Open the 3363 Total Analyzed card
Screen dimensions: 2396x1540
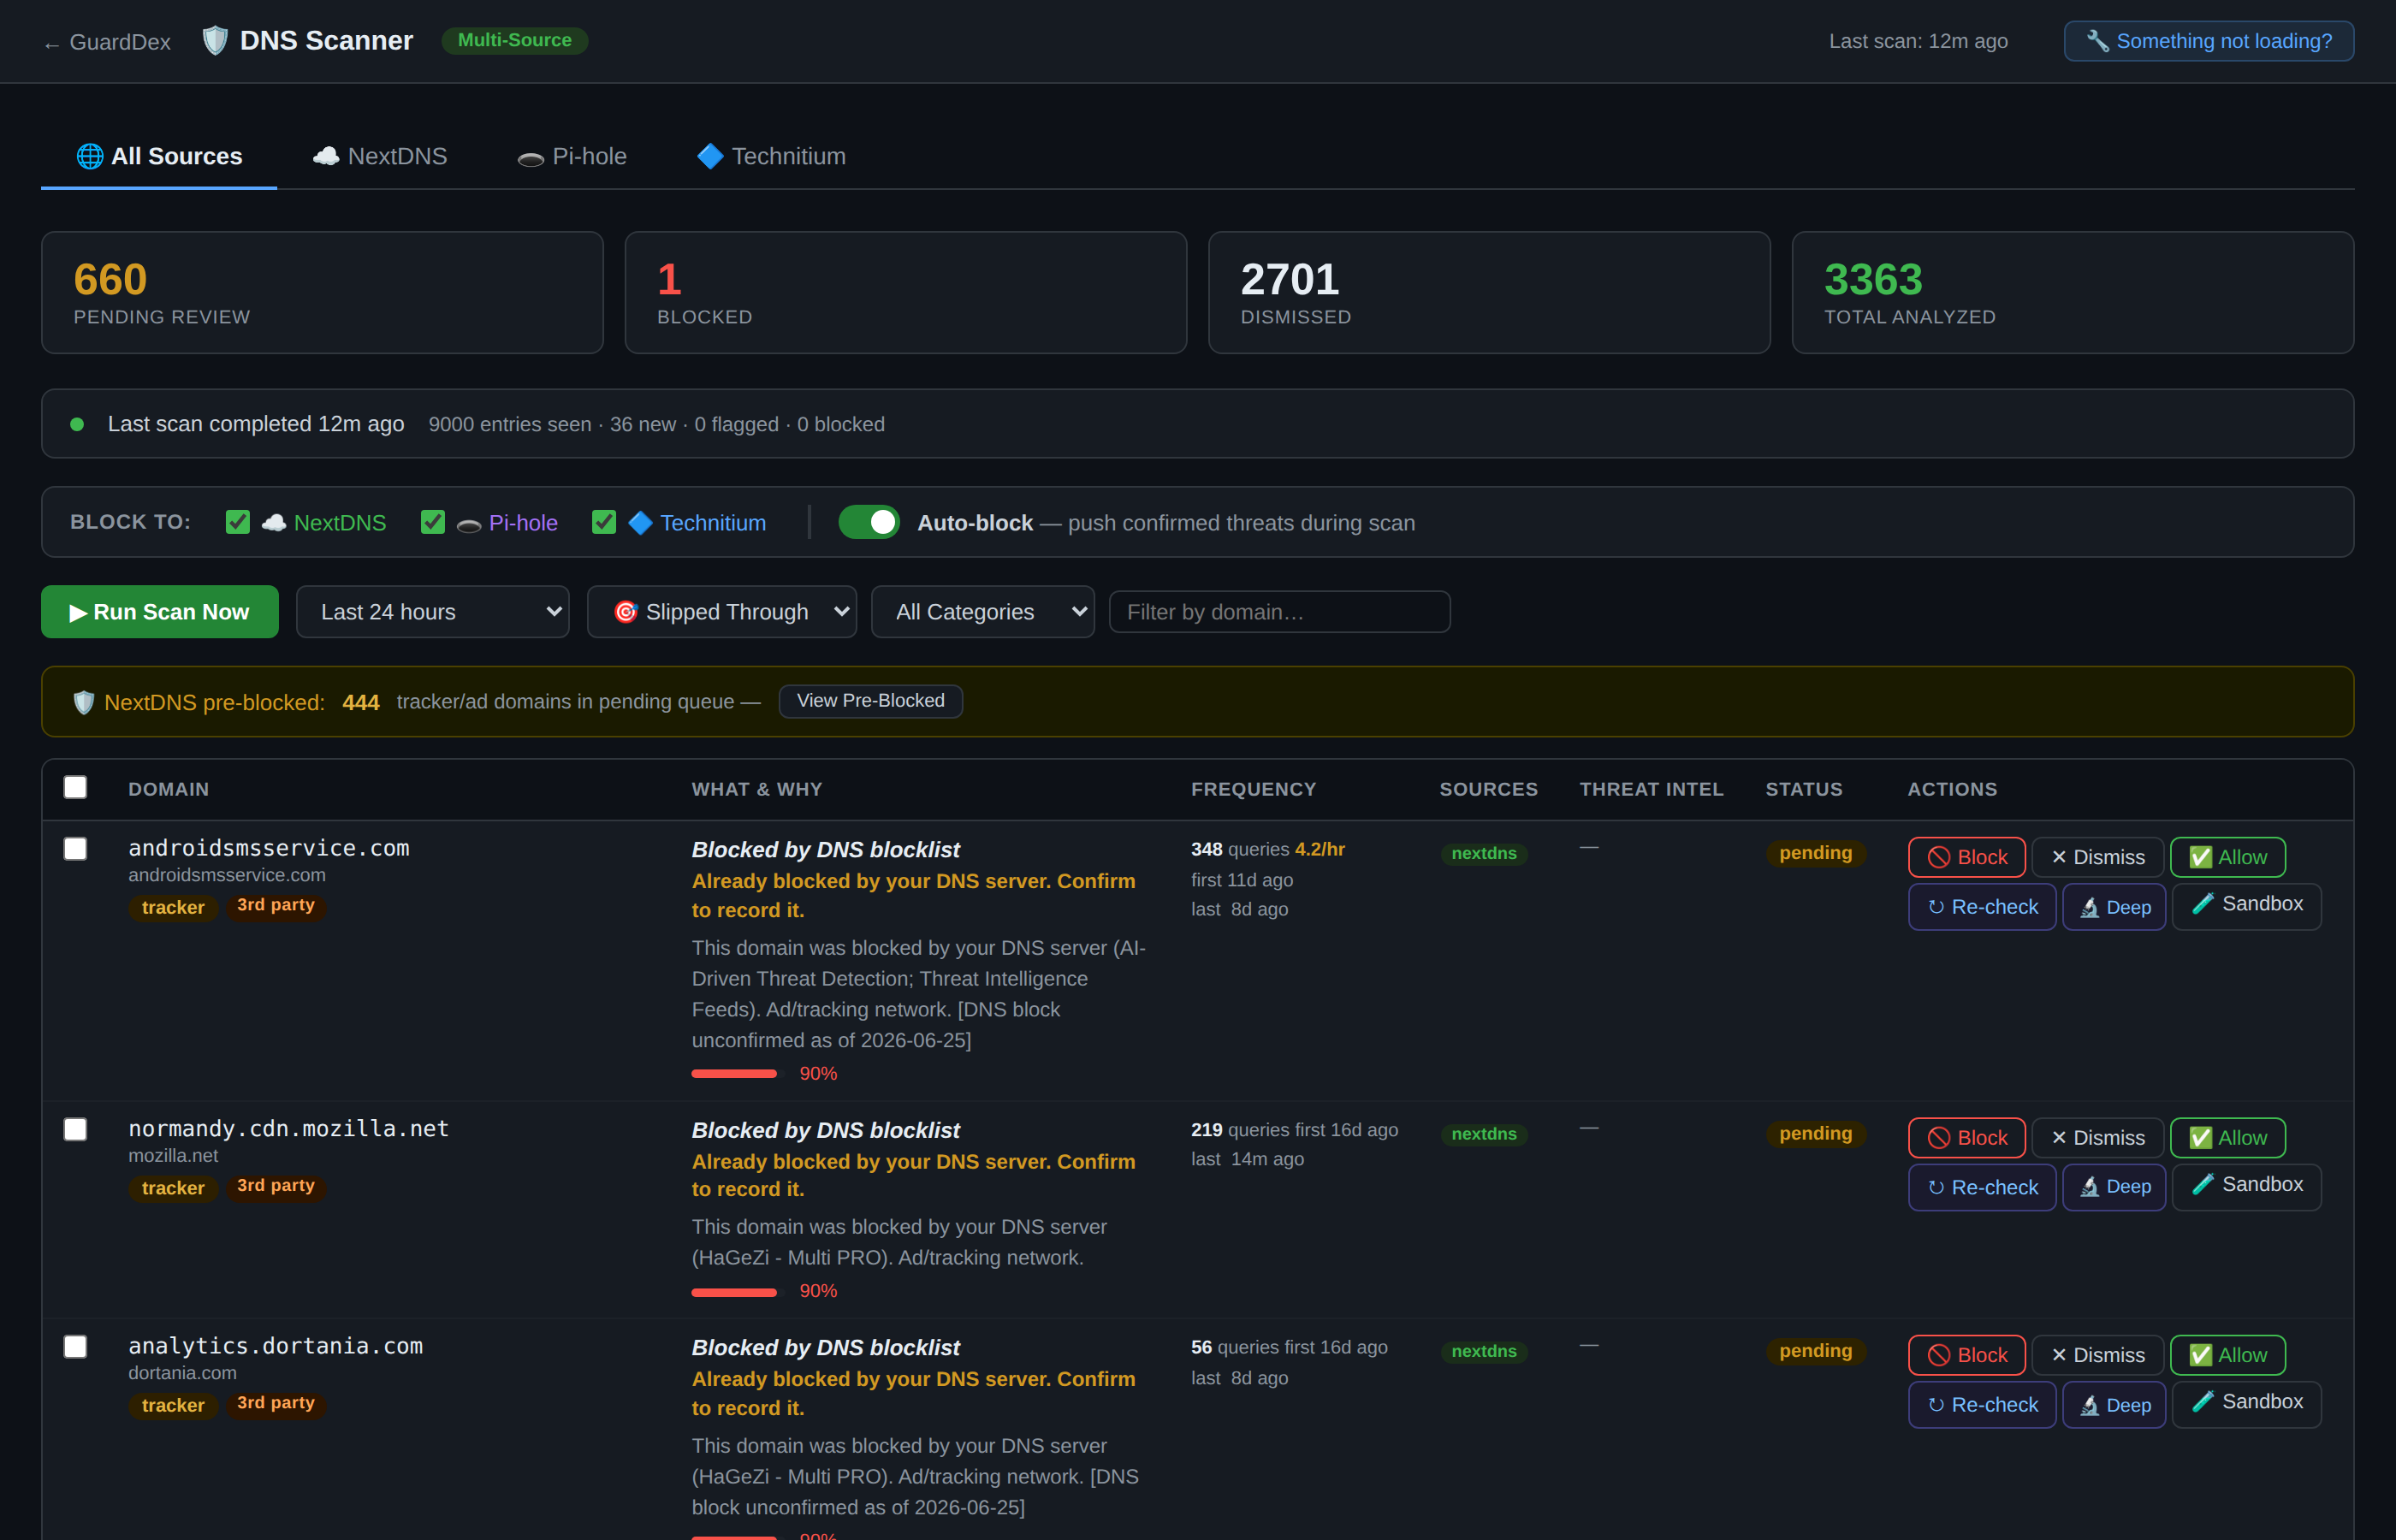[x=2072, y=292]
